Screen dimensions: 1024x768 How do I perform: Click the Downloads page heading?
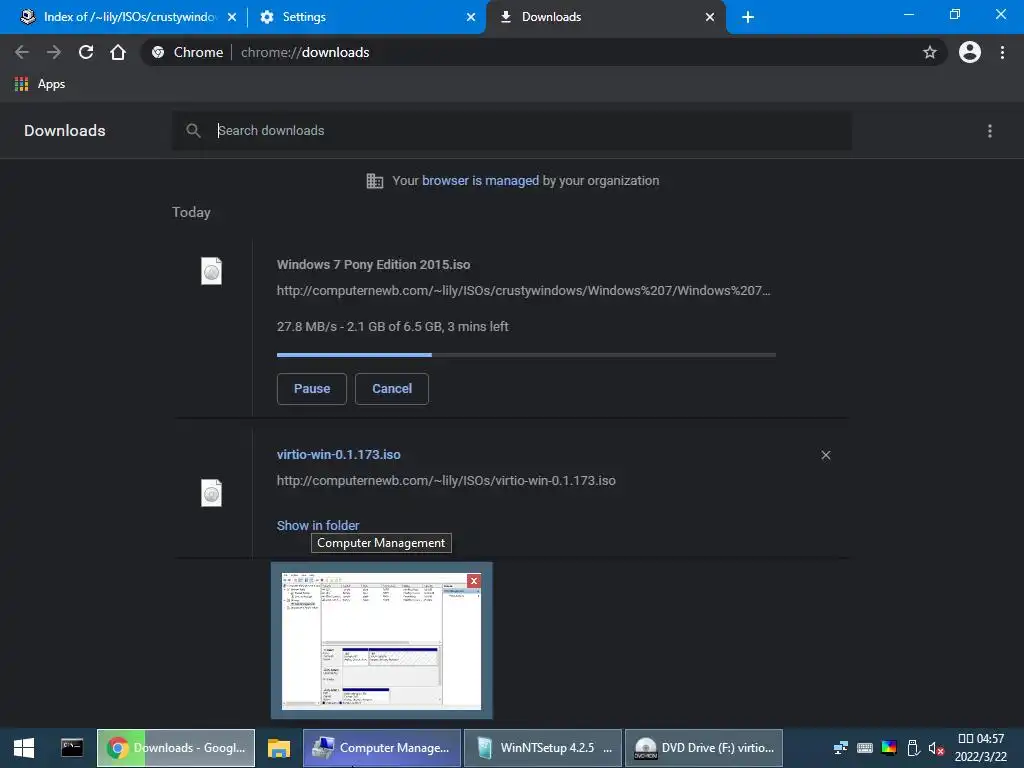pyautogui.click(x=65, y=131)
